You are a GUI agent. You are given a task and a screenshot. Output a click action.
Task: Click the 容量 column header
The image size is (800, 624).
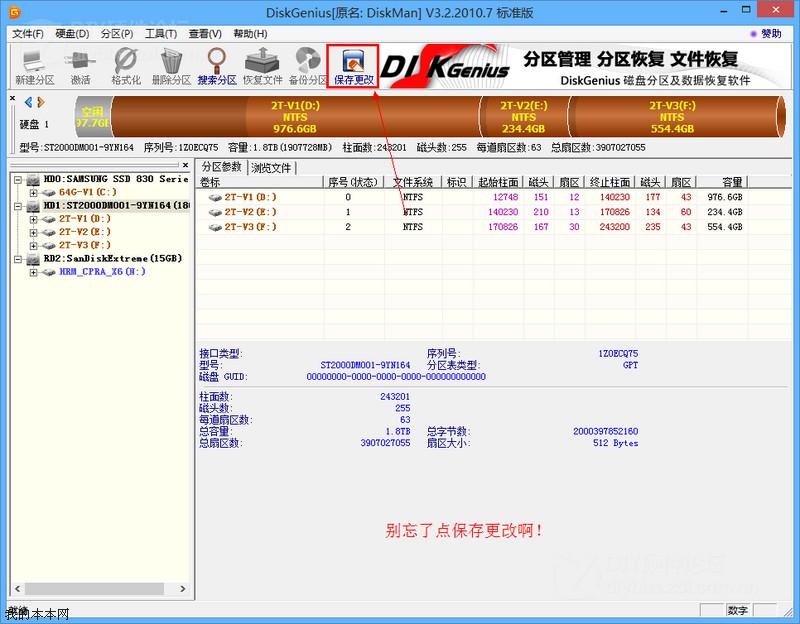pos(722,182)
